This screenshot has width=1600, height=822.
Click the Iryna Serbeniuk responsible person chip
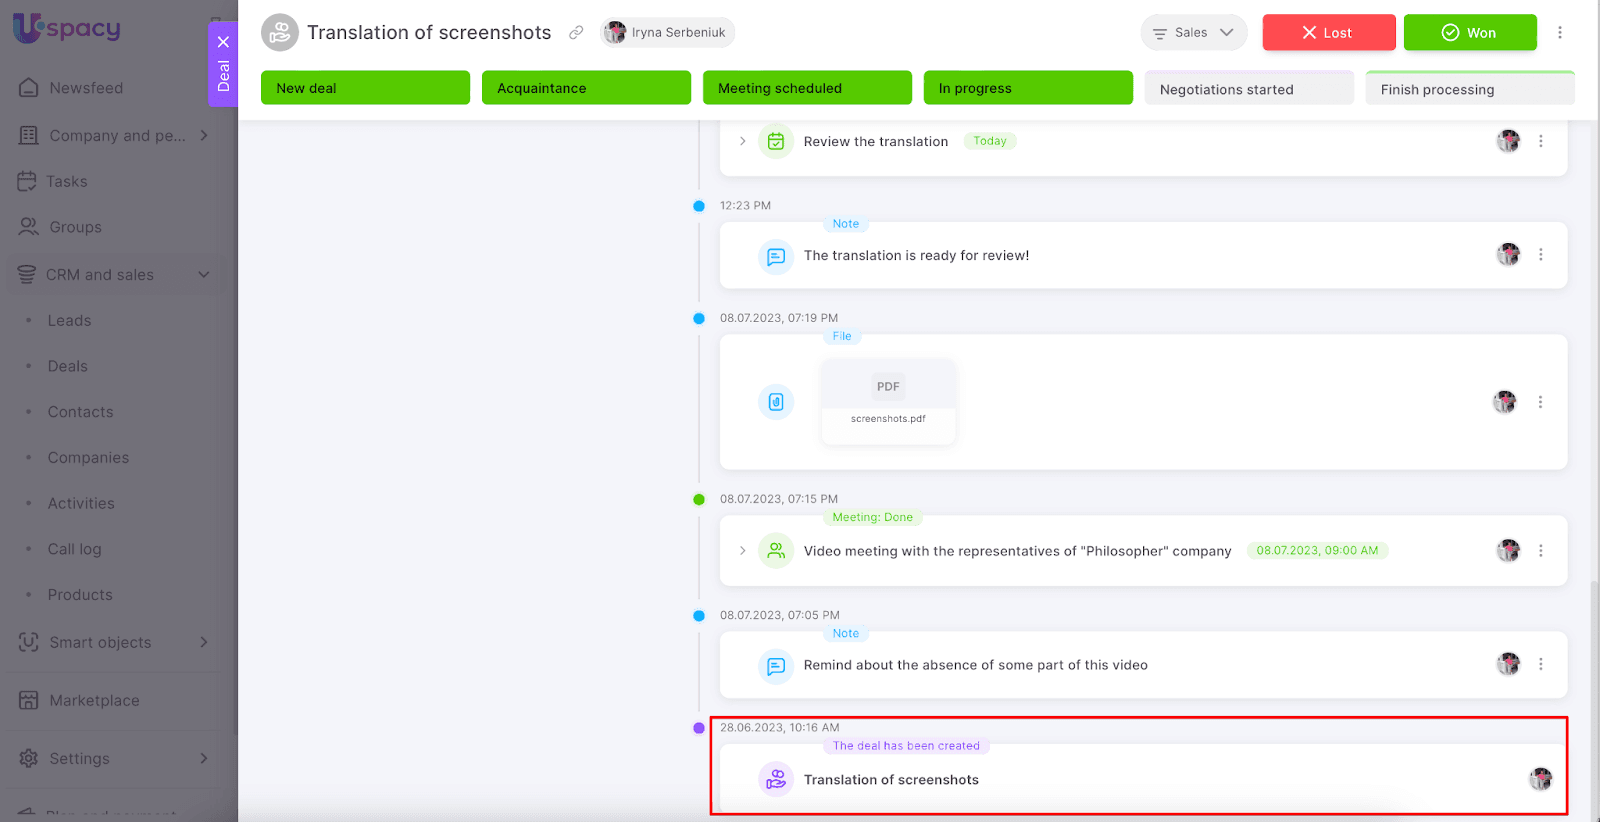(x=667, y=33)
